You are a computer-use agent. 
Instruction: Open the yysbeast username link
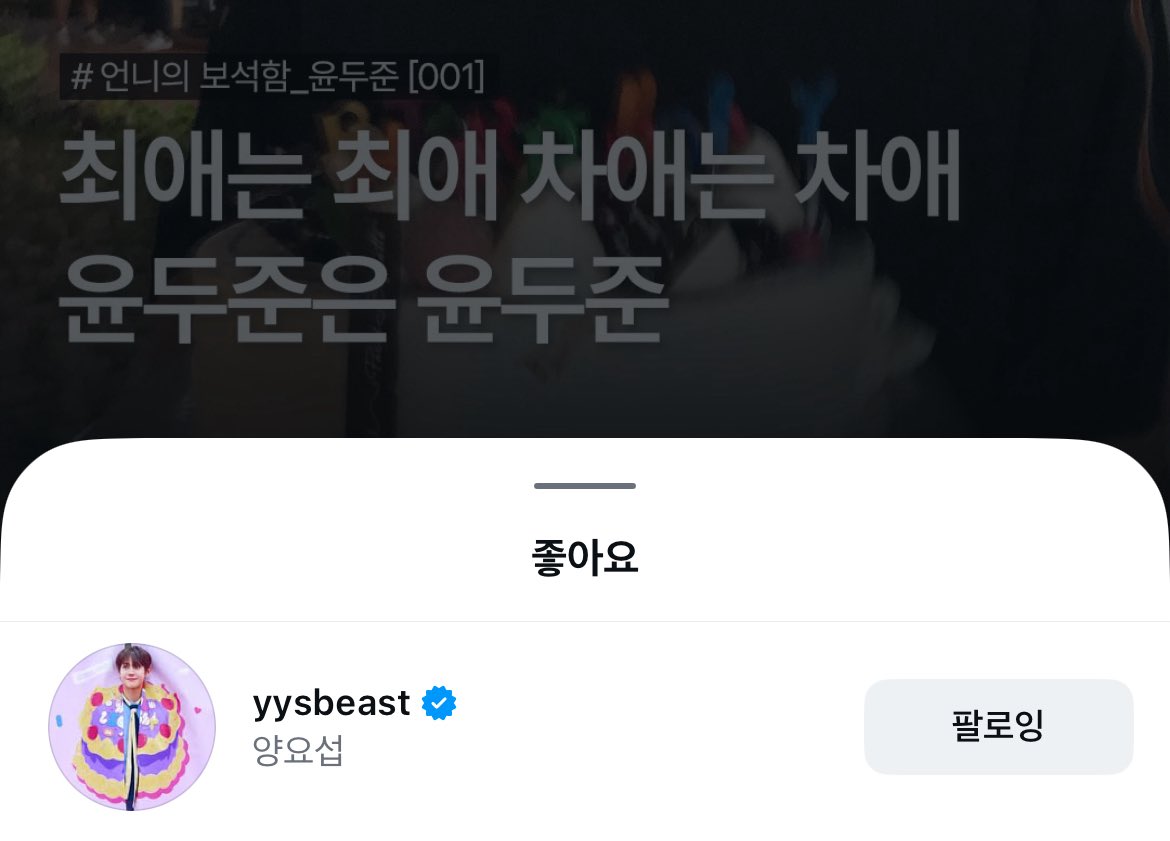click(x=331, y=703)
